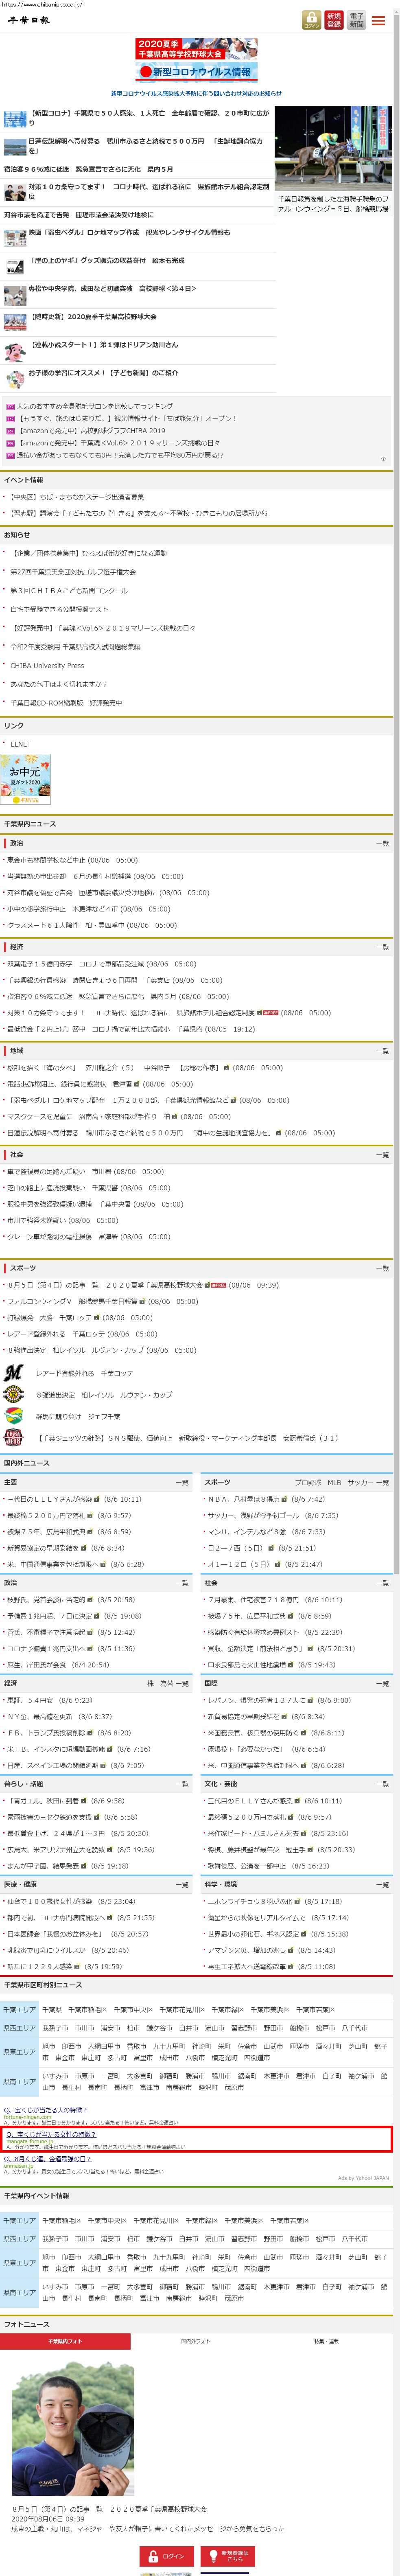The width and height of the screenshot is (400, 2576).
Task: Switch to 千葉県内フォト tab
Action: pyautogui.click(x=66, y=2341)
